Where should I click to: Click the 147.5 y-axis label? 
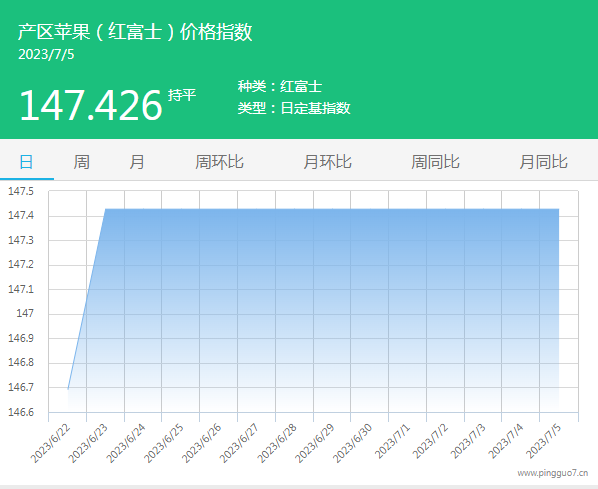pyautogui.click(x=21, y=191)
